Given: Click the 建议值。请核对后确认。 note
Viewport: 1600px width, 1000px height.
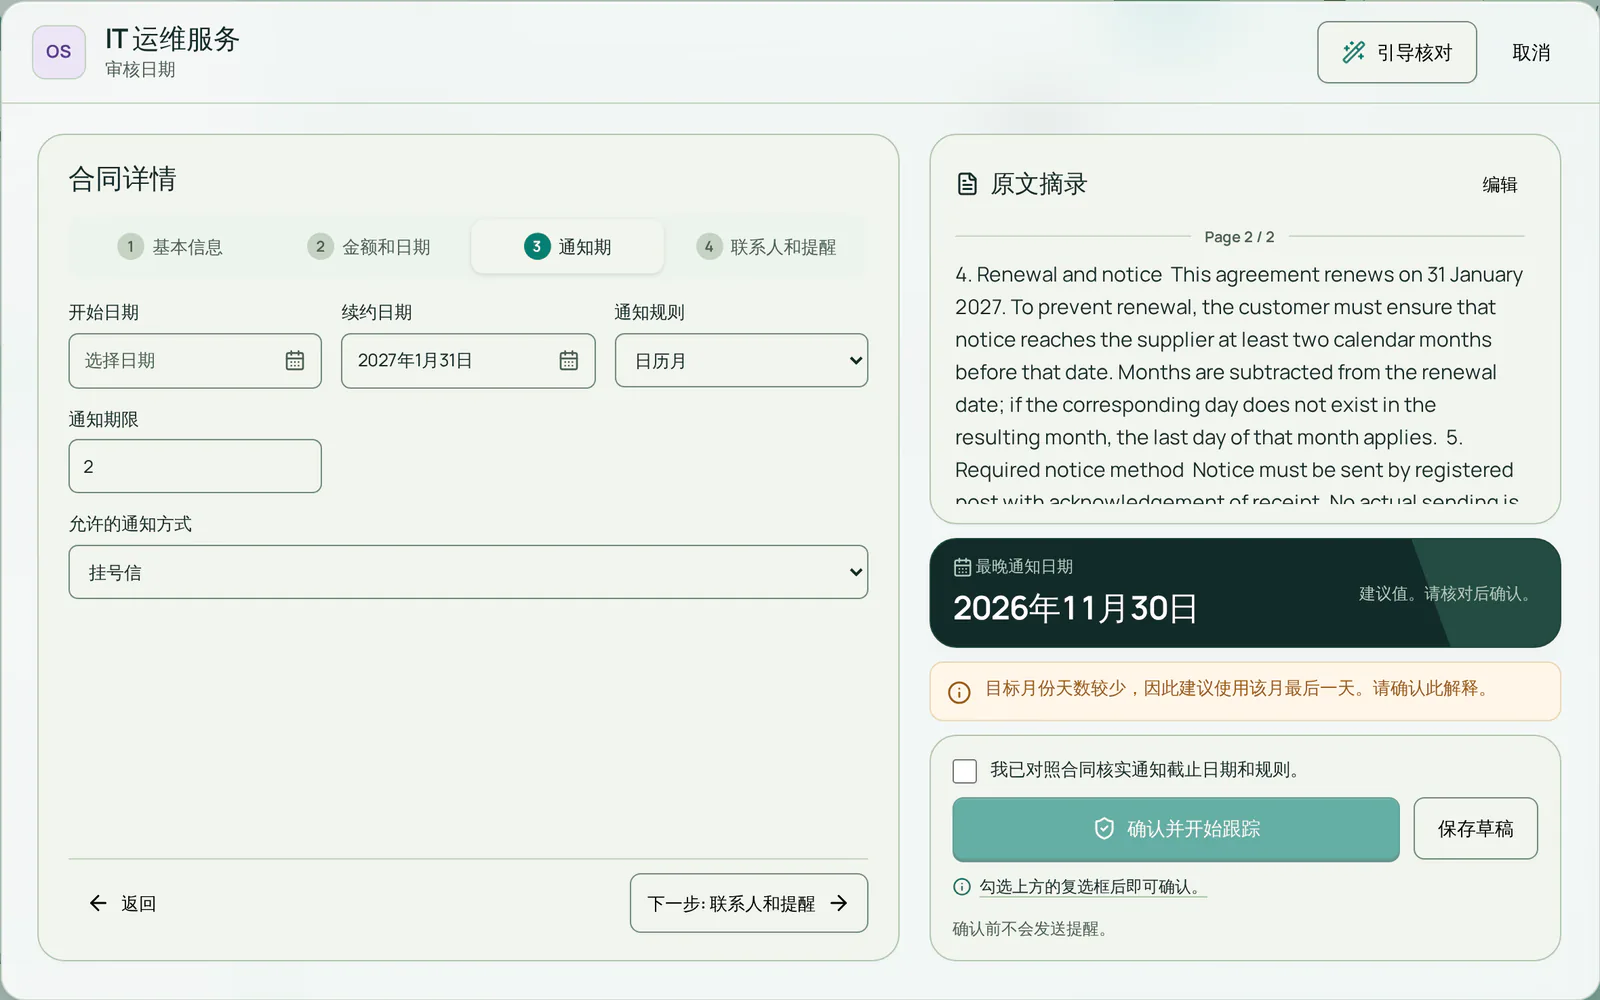Looking at the screenshot, I should pos(1445,594).
